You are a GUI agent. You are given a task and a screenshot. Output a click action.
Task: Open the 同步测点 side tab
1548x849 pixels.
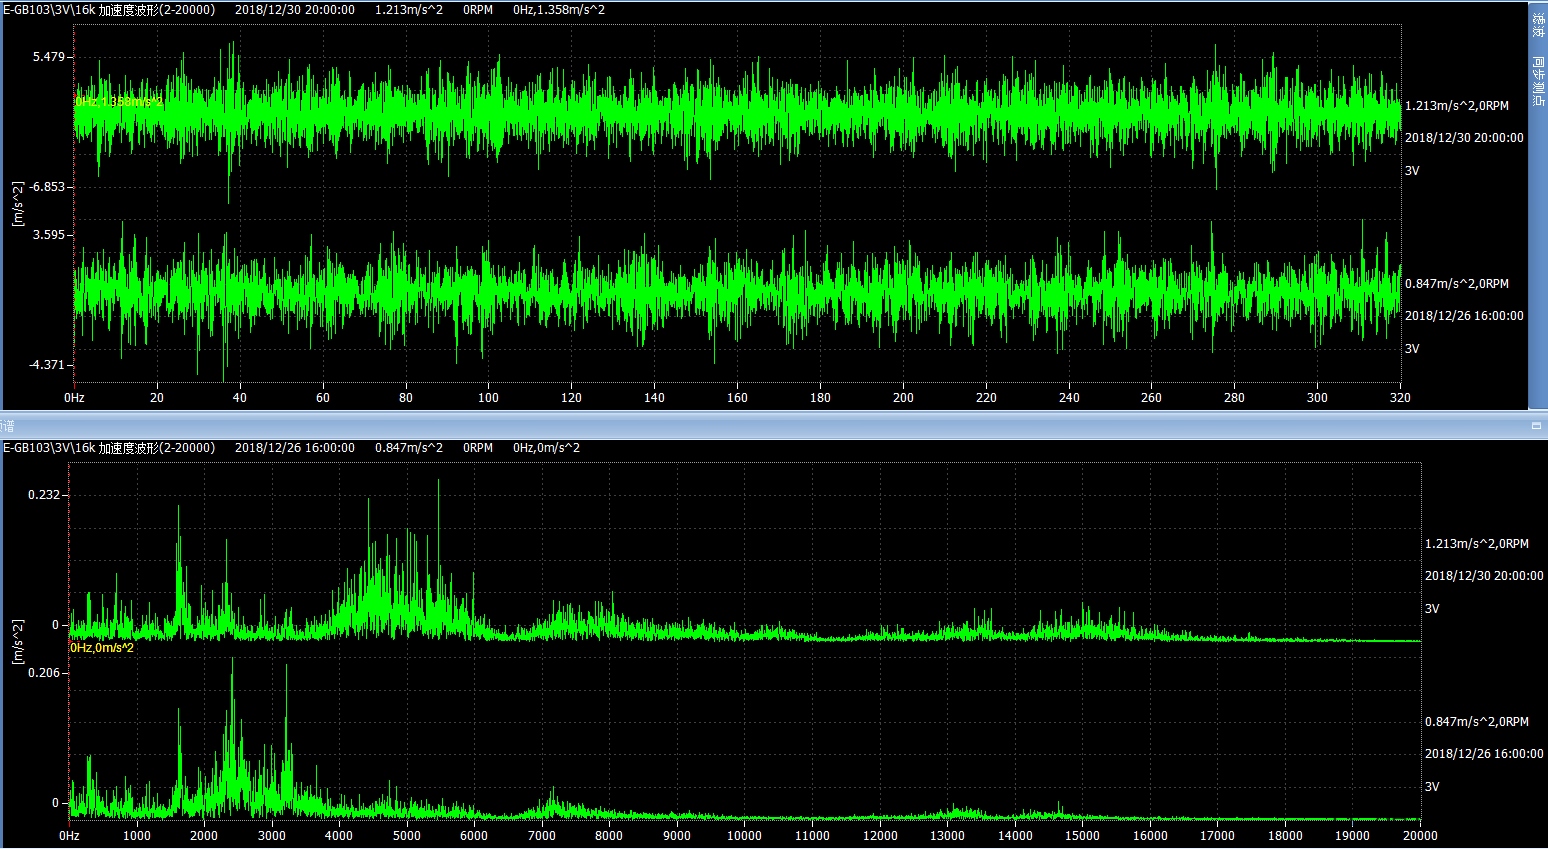pos(1538,81)
